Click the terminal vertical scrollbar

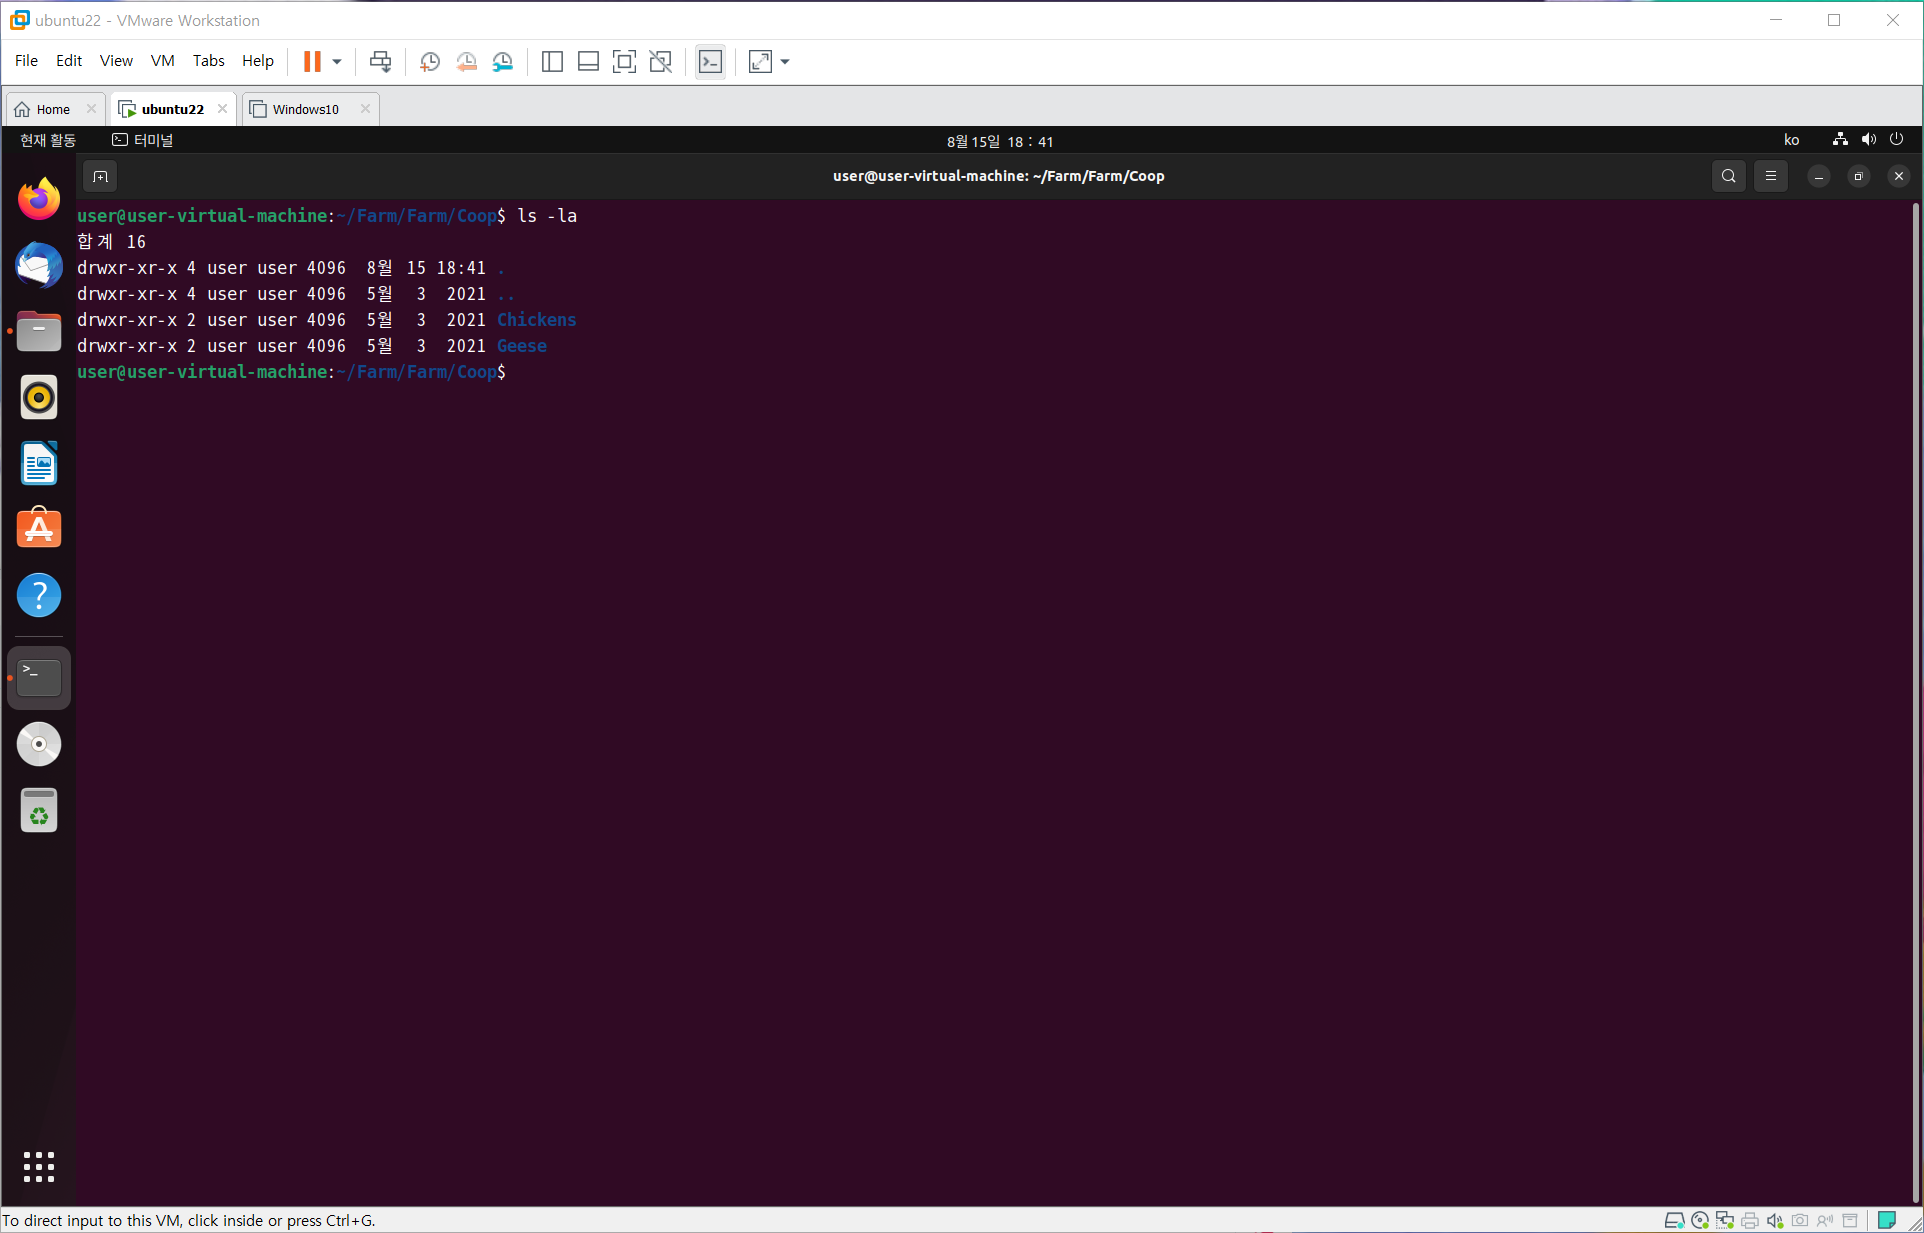click(x=1915, y=700)
